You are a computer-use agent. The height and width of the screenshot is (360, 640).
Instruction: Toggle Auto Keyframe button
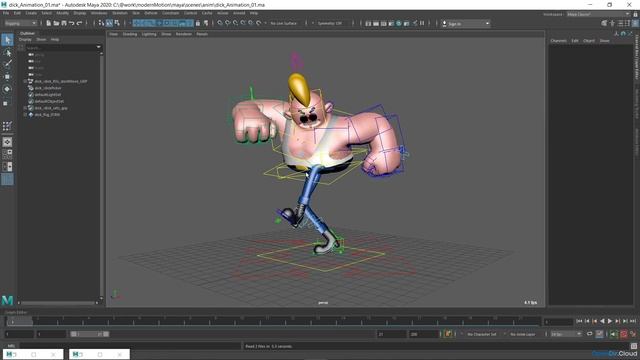(x=624, y=334)
